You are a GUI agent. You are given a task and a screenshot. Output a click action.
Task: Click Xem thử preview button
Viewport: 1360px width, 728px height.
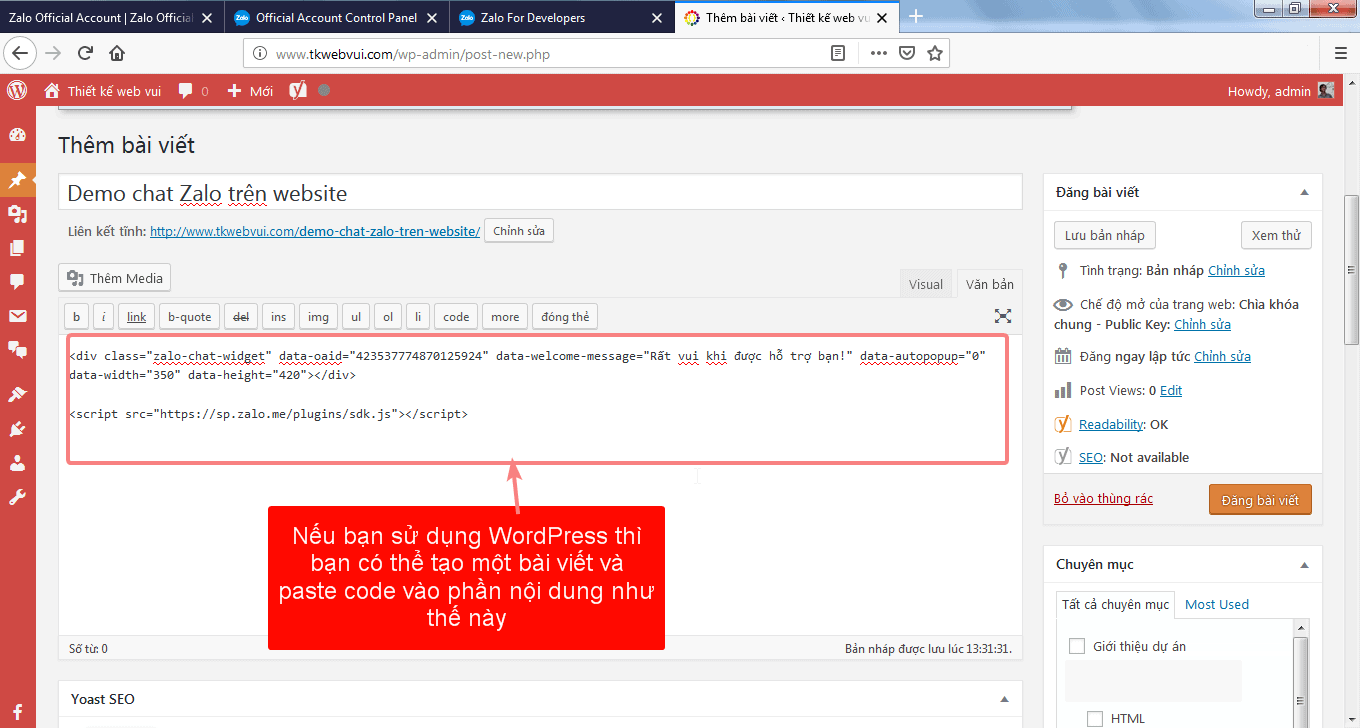(1276, 235)
